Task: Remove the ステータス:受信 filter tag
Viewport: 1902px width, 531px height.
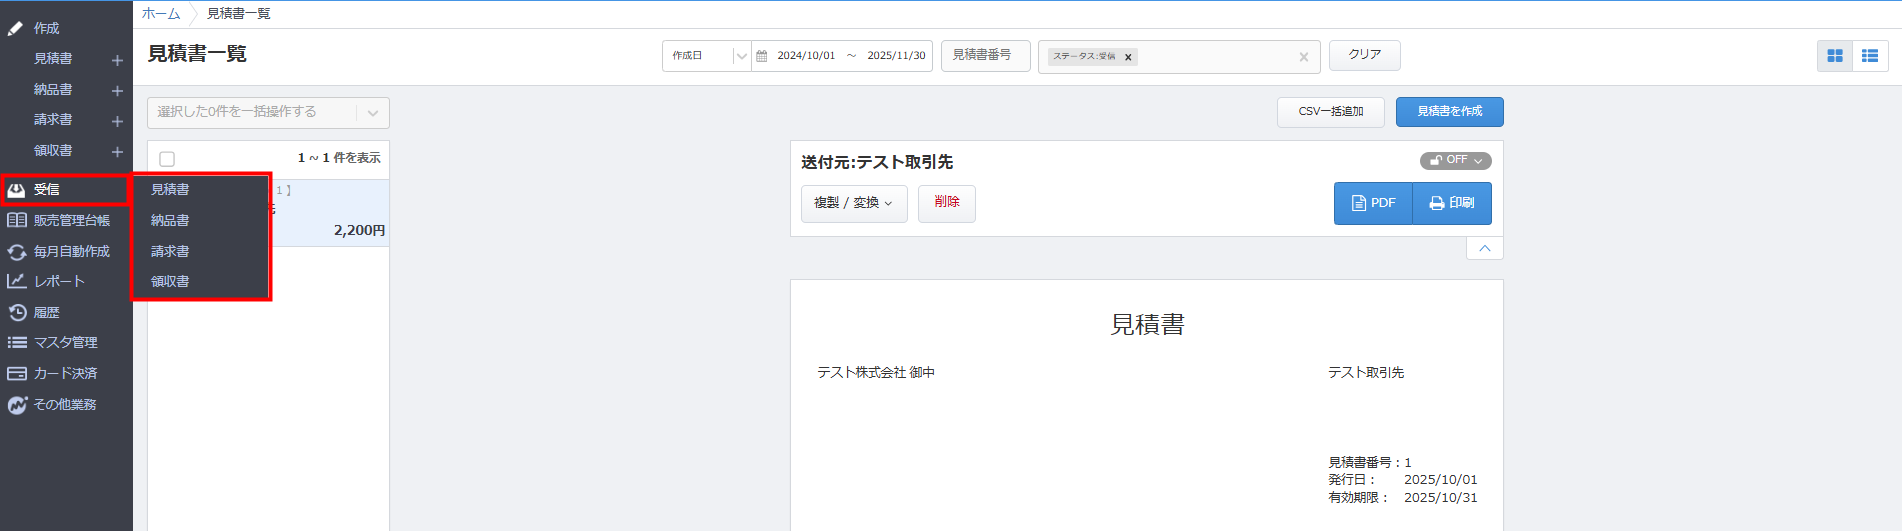Action: 1128,57
